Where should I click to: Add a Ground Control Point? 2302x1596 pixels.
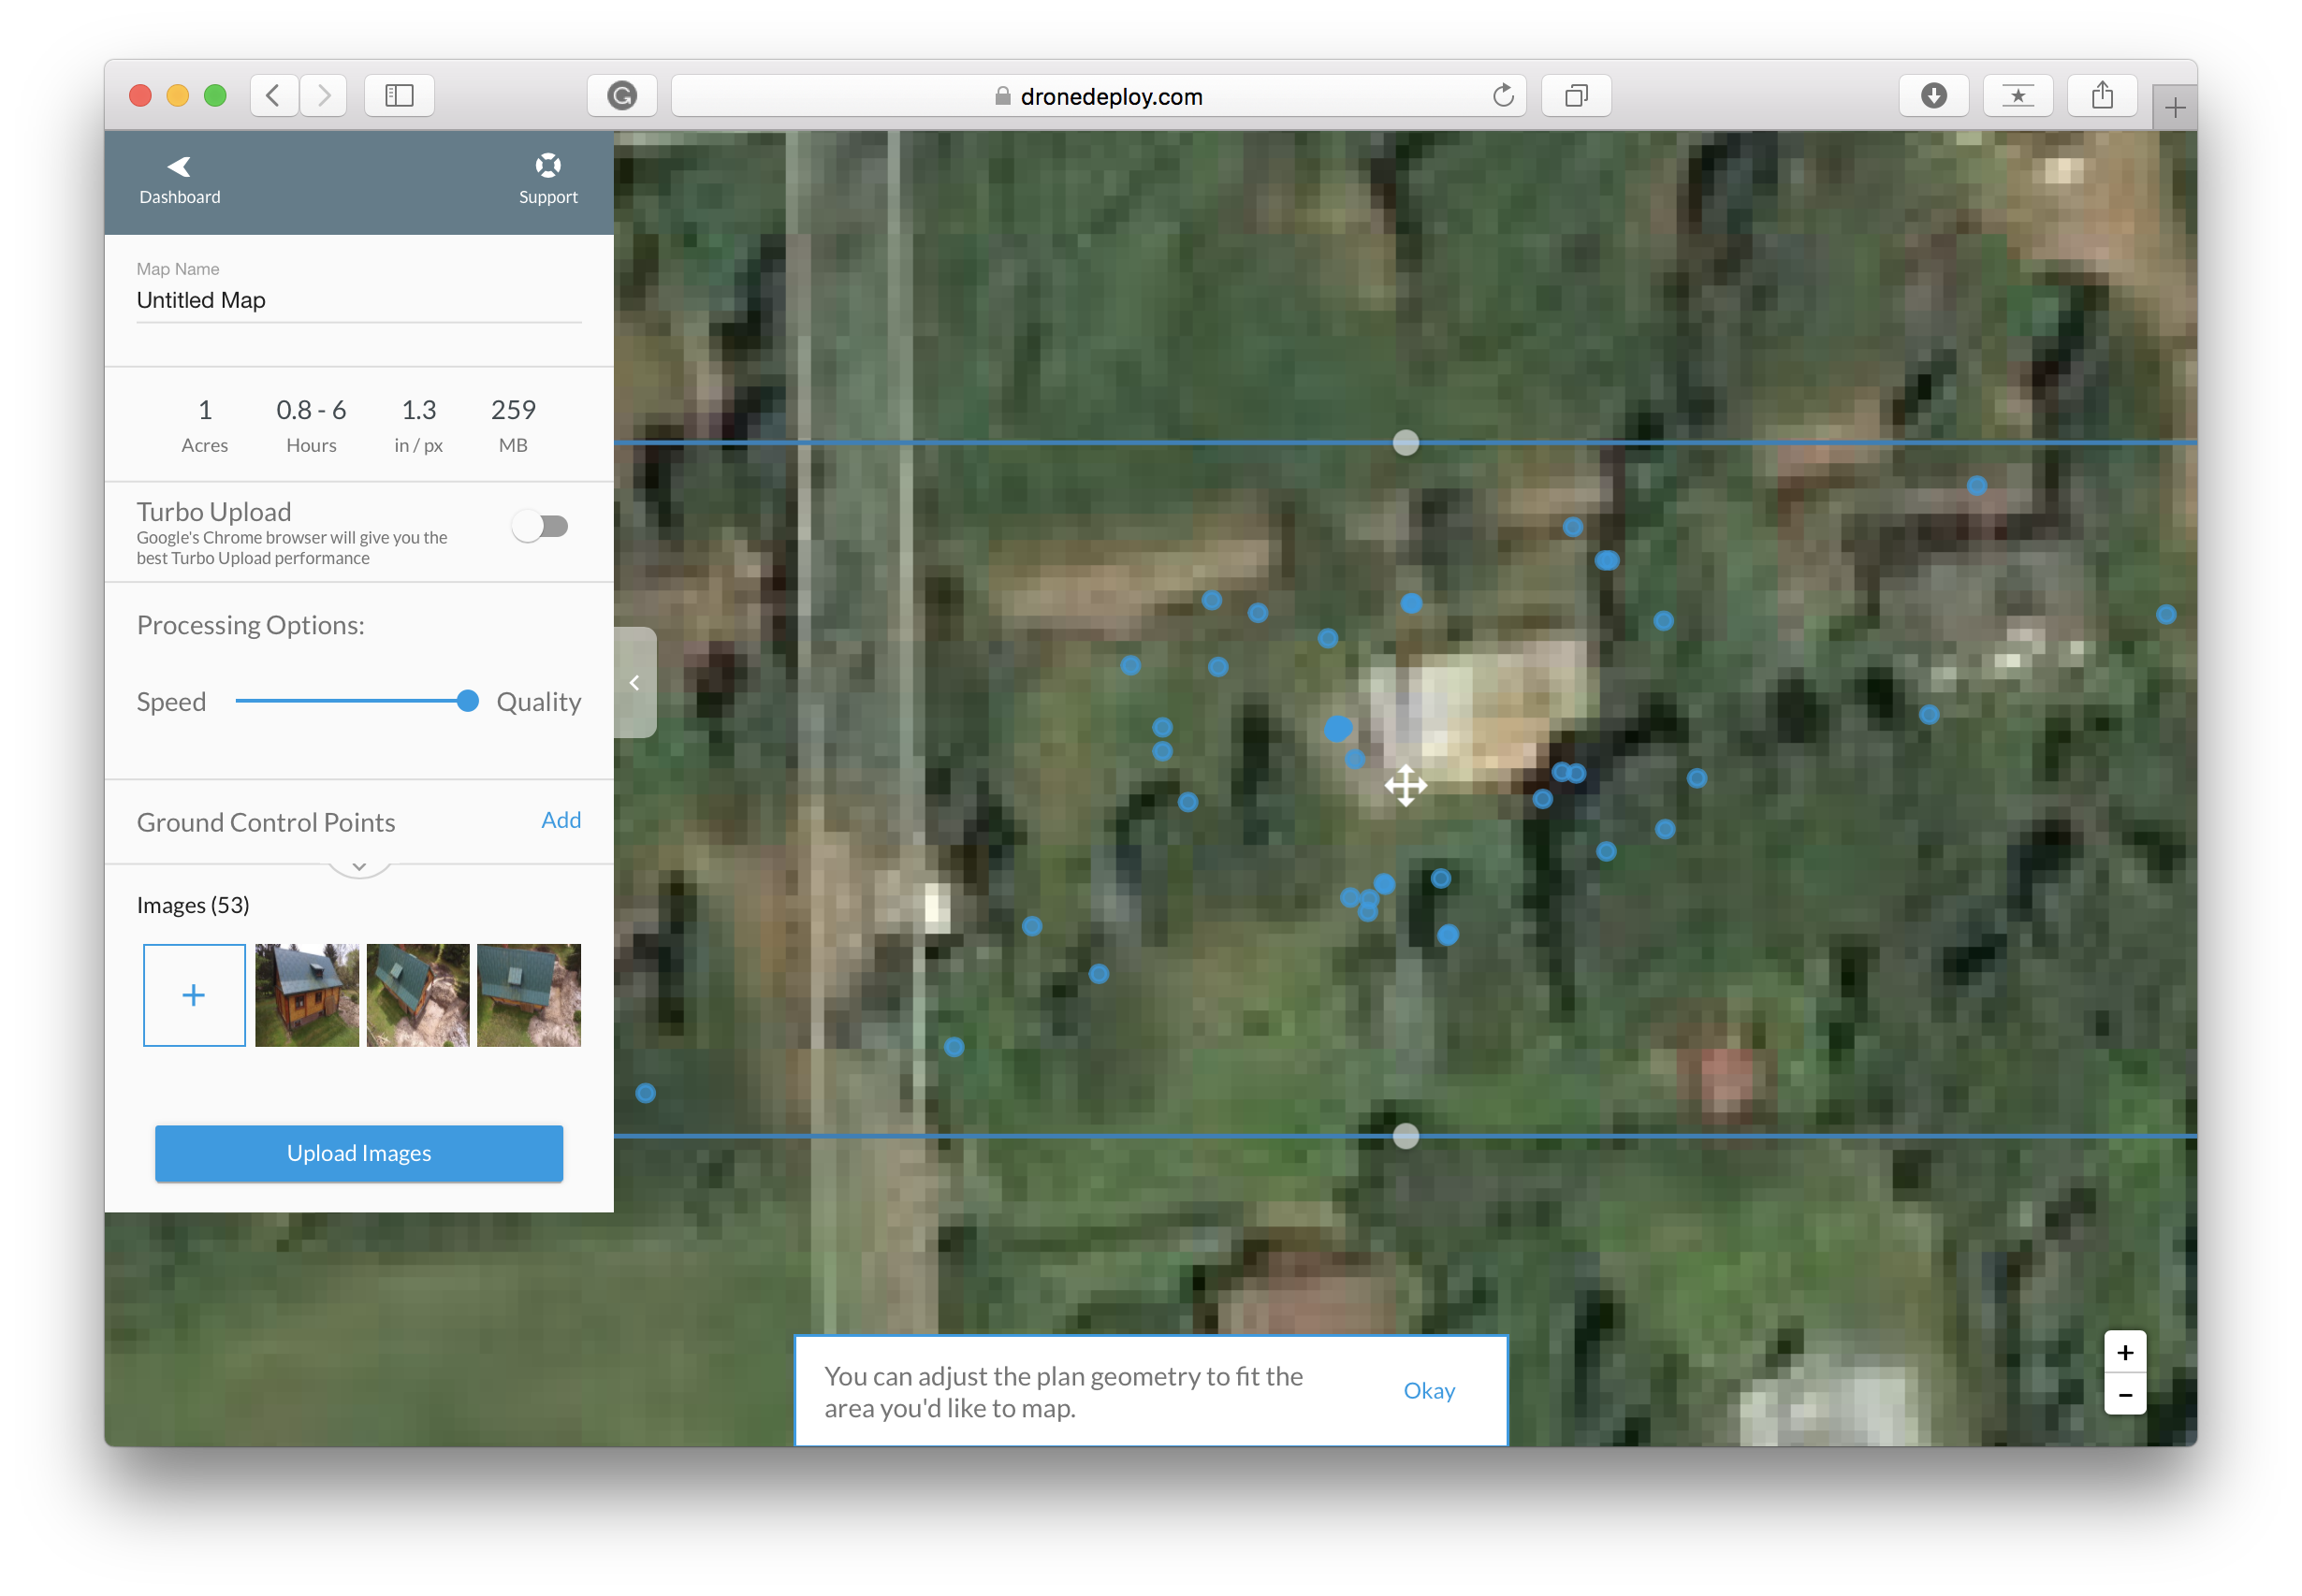click(x=560, y=820)
